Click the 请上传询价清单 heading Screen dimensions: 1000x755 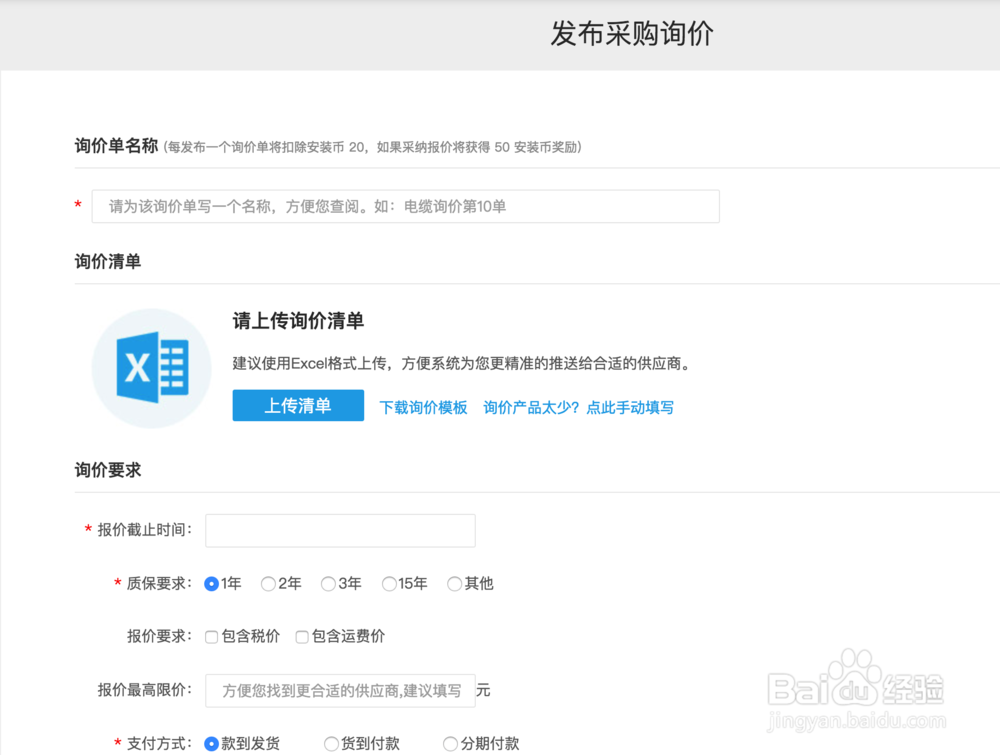pyautogui.click(x=298, y=321)
